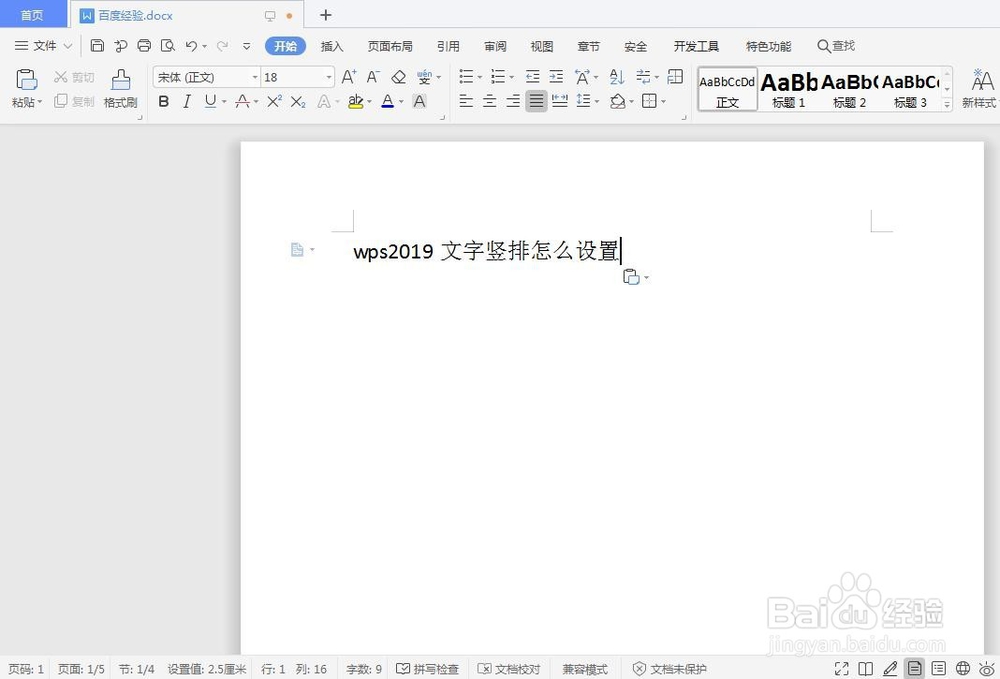Align text left
Image resolution: width=1000 pixels, height=679 pixels.
tap(466, 101)
